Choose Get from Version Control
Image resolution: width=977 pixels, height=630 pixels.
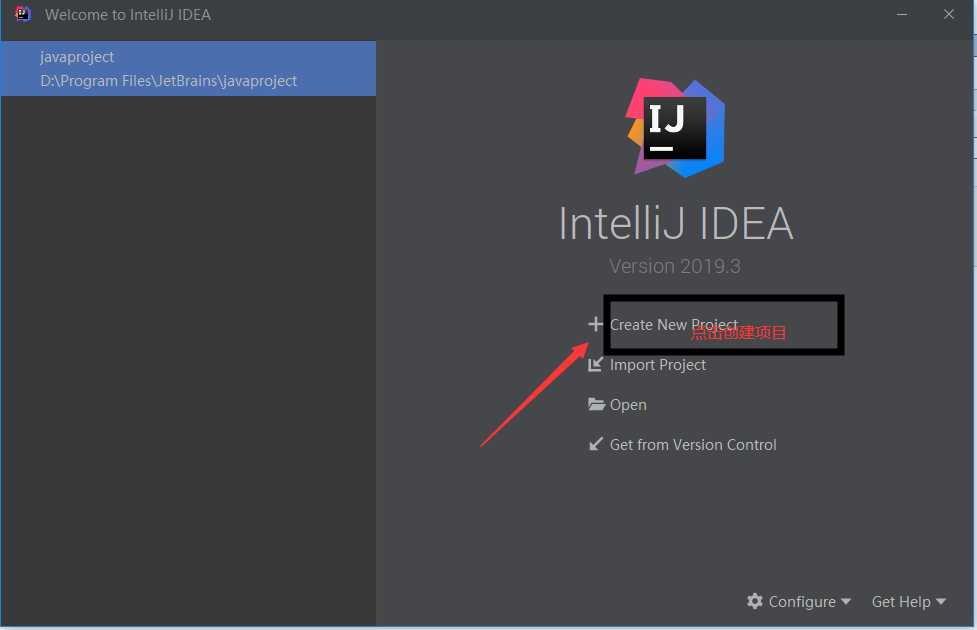pyautogui.click(x=693, y=444)
